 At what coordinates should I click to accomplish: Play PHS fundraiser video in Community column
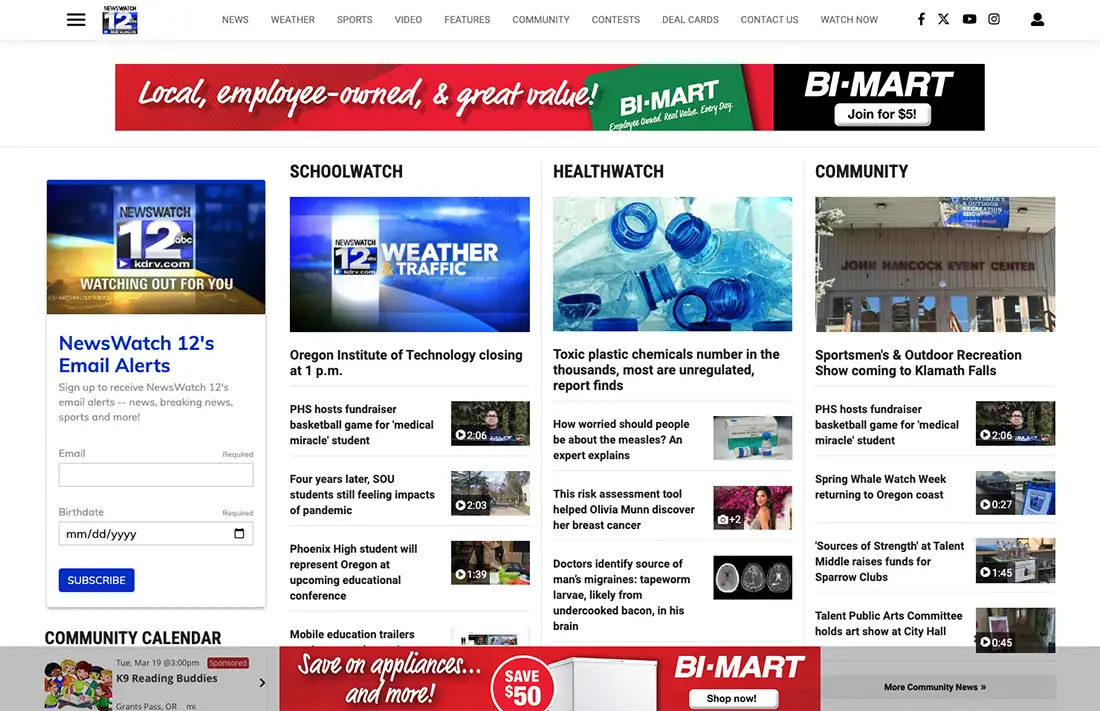1015,423
